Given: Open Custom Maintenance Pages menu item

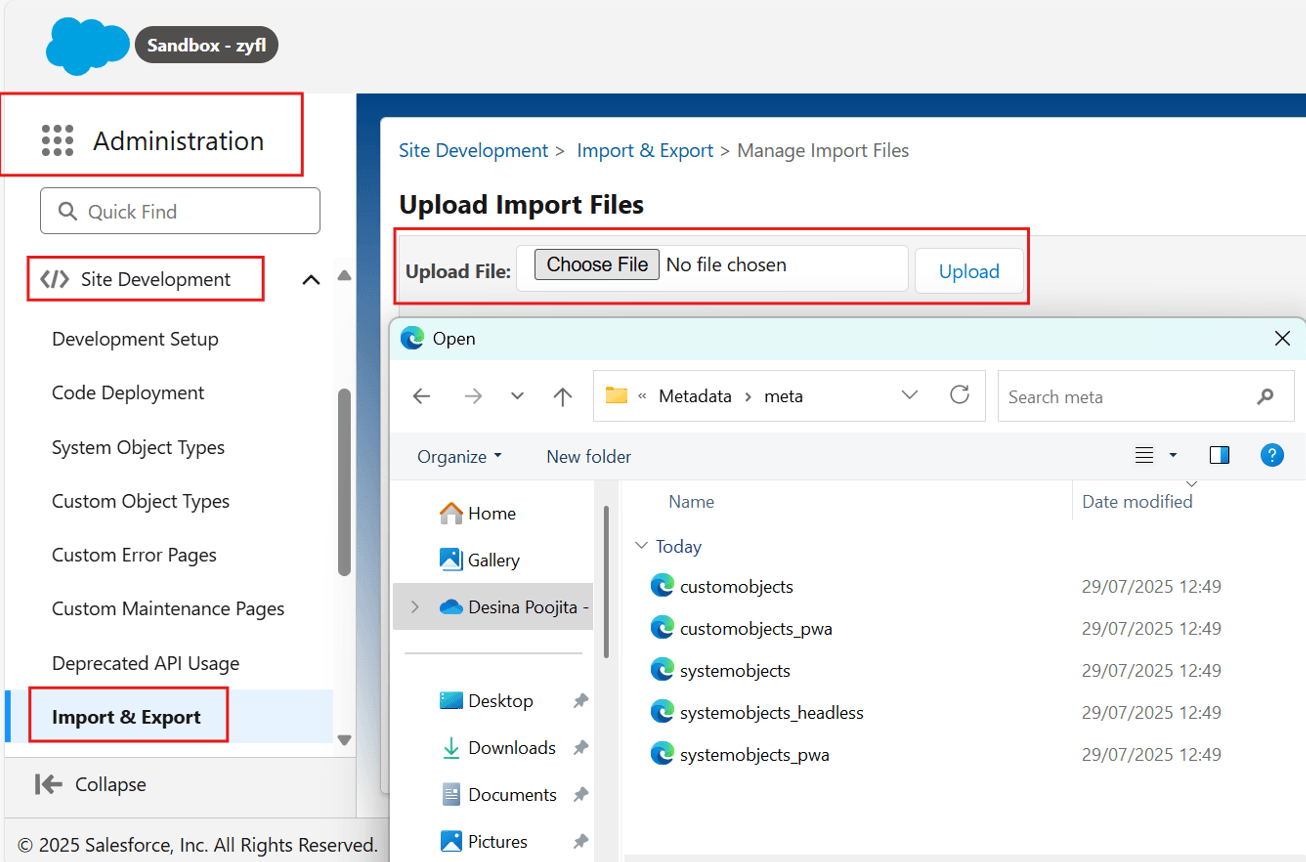Looking at the screenshot, I should pyautogui.click(x=168, y=609).
